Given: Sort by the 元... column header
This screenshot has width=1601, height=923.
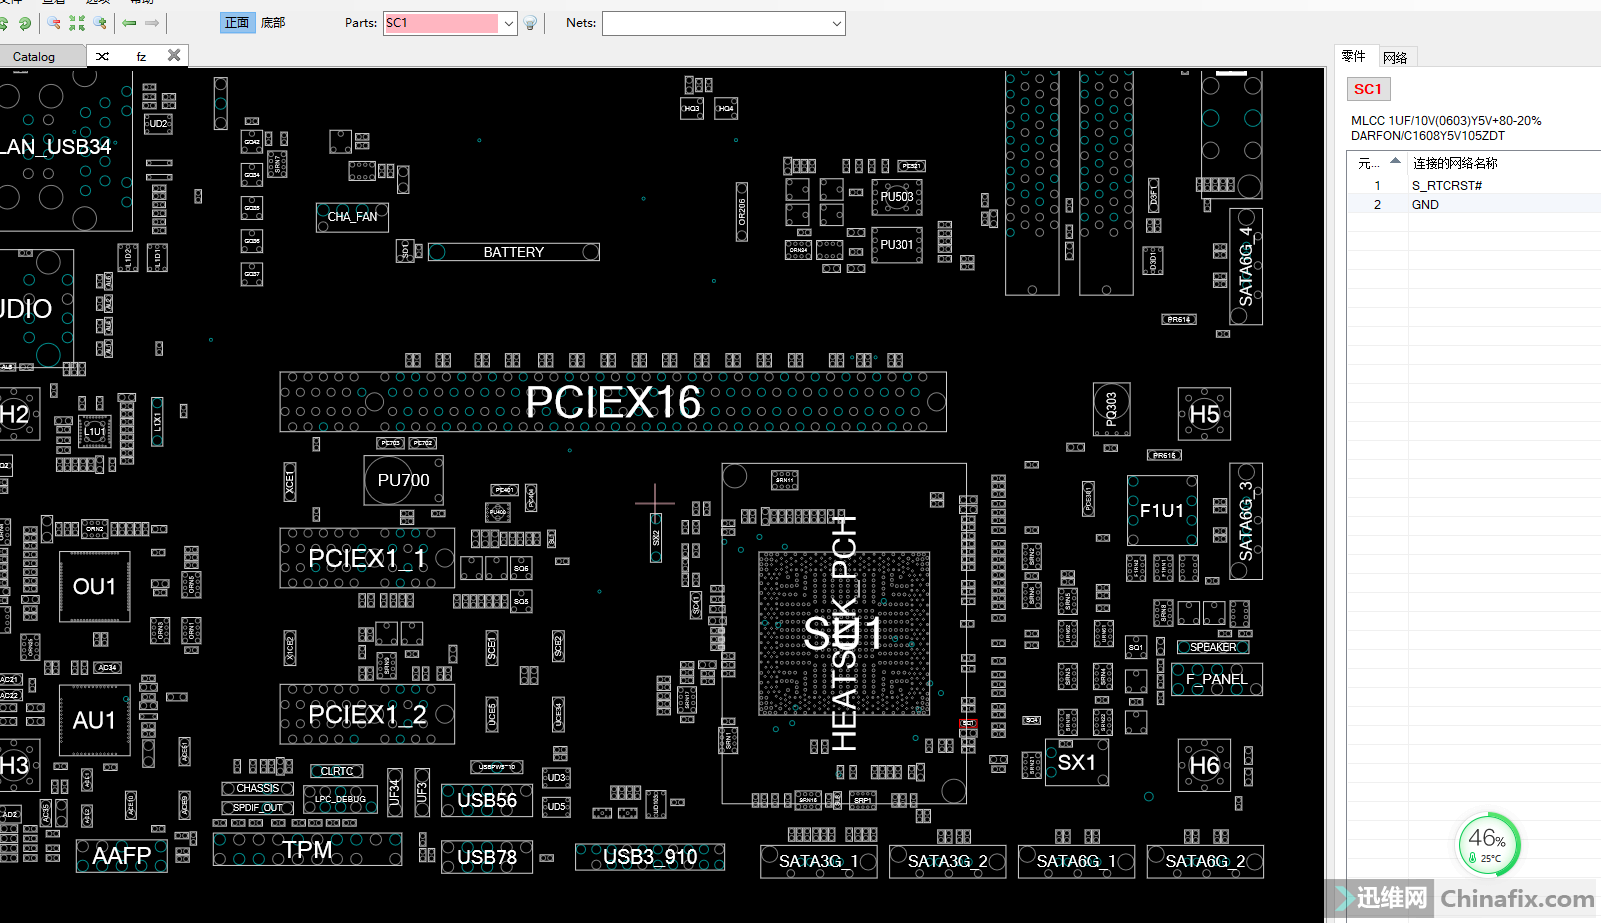Looking at the screenshot, I should tap(1377, 163).
